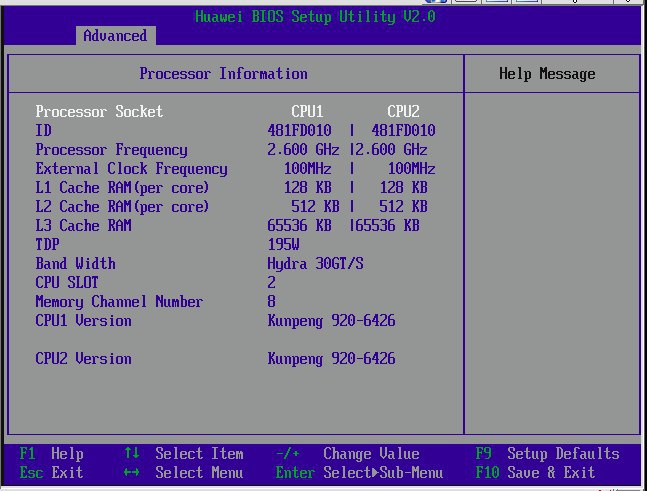Click the Help Message panel title

click(x=547, y=74)
